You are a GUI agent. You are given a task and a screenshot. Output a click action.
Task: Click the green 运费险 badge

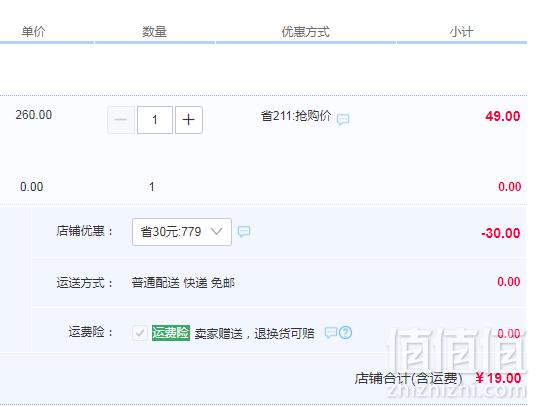(x=171, y=333)
